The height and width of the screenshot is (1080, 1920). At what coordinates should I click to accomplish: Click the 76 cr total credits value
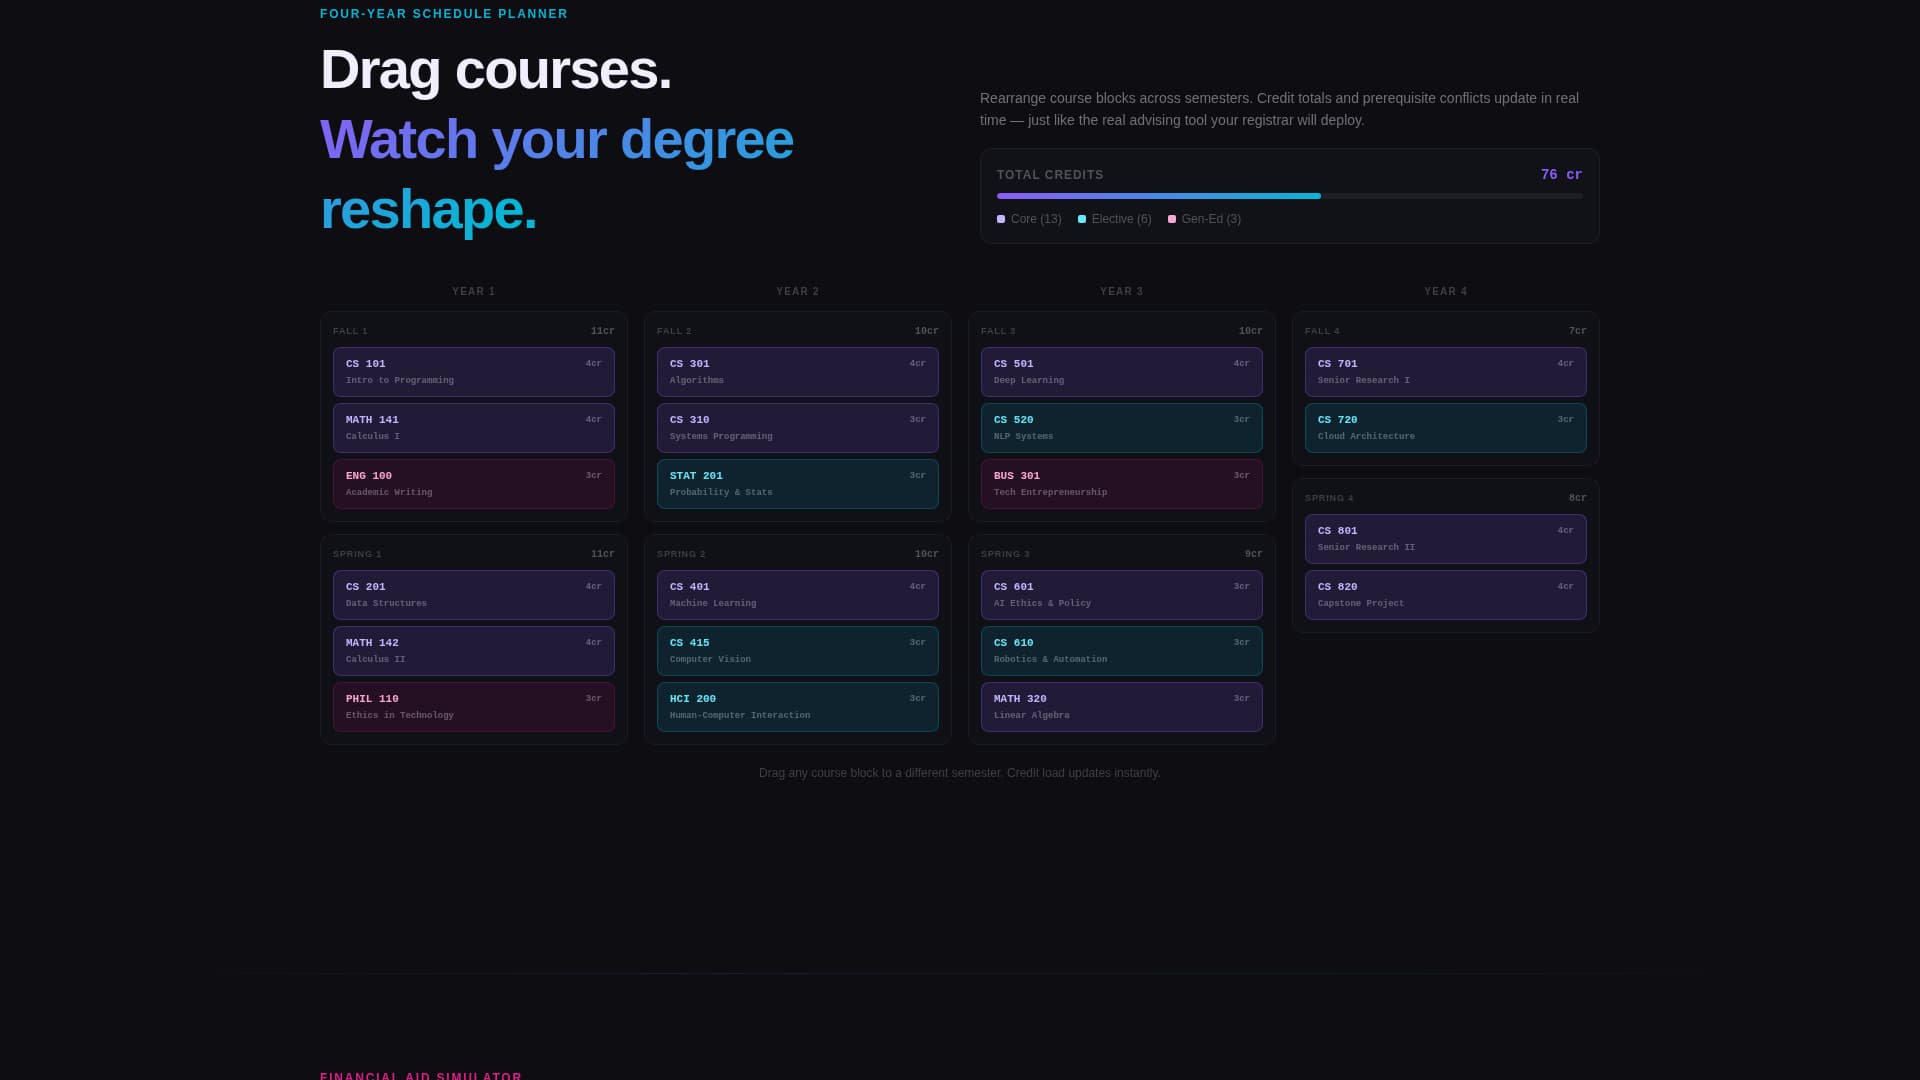(1561, 175)
